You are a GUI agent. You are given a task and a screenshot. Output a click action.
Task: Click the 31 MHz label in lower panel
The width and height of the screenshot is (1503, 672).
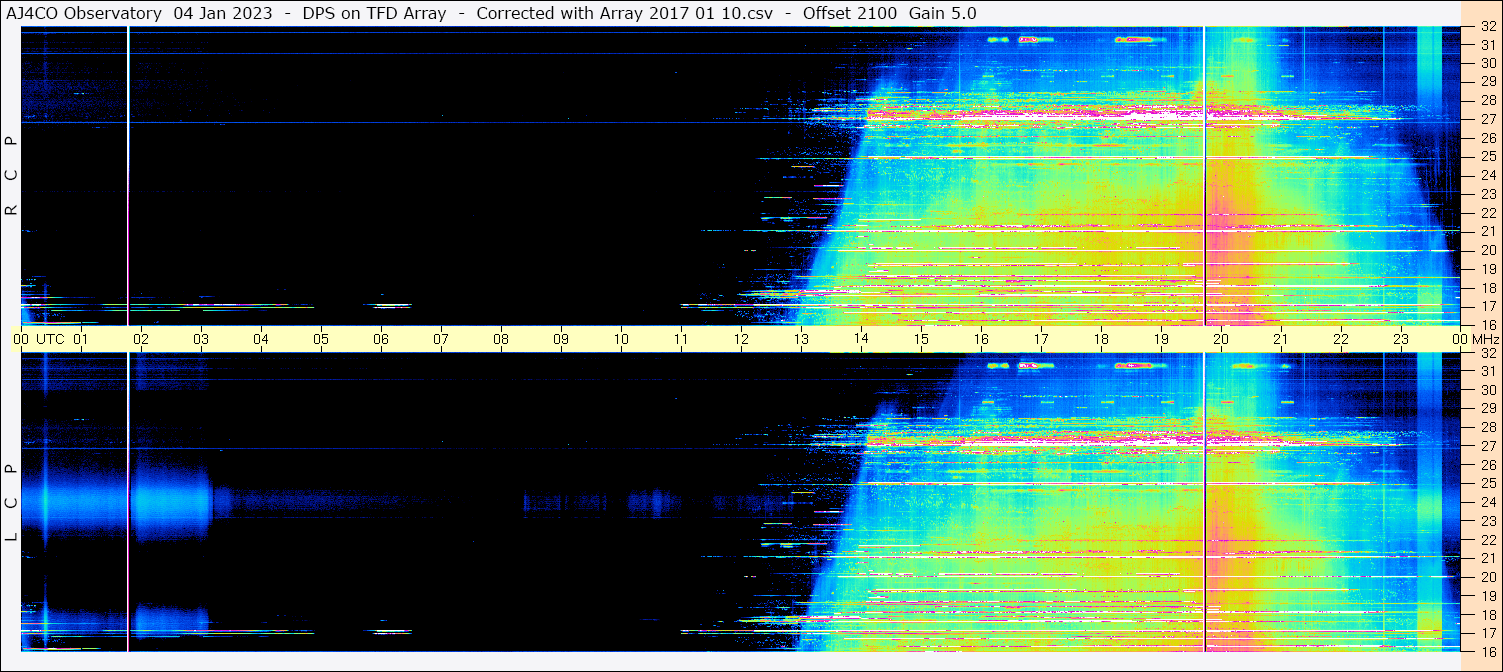(x=1487, y=371)
